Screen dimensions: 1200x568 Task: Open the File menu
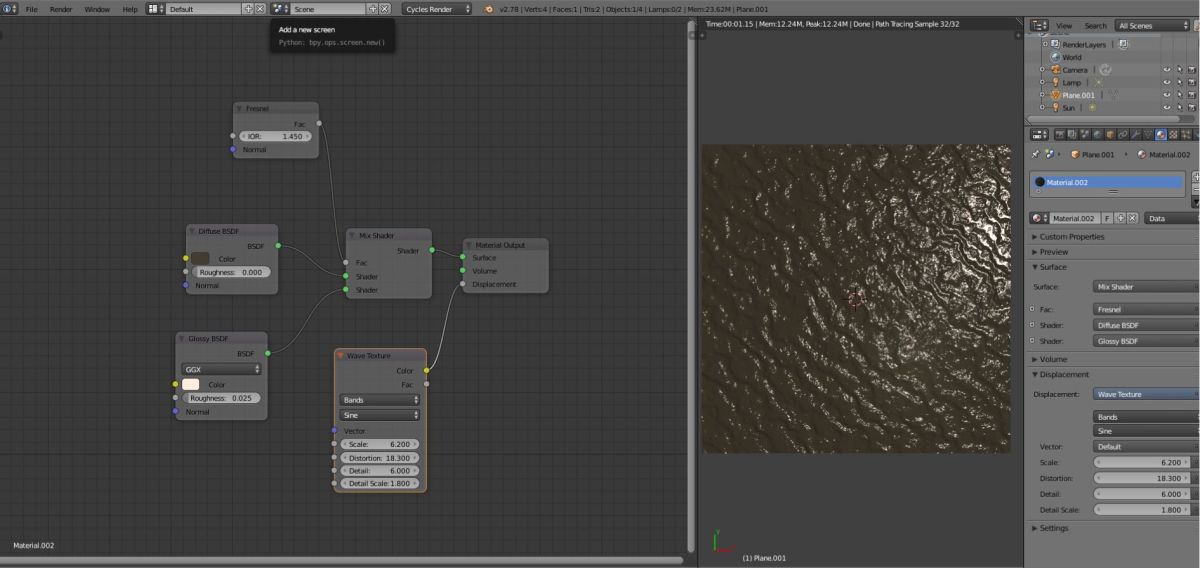pos(31,8)
